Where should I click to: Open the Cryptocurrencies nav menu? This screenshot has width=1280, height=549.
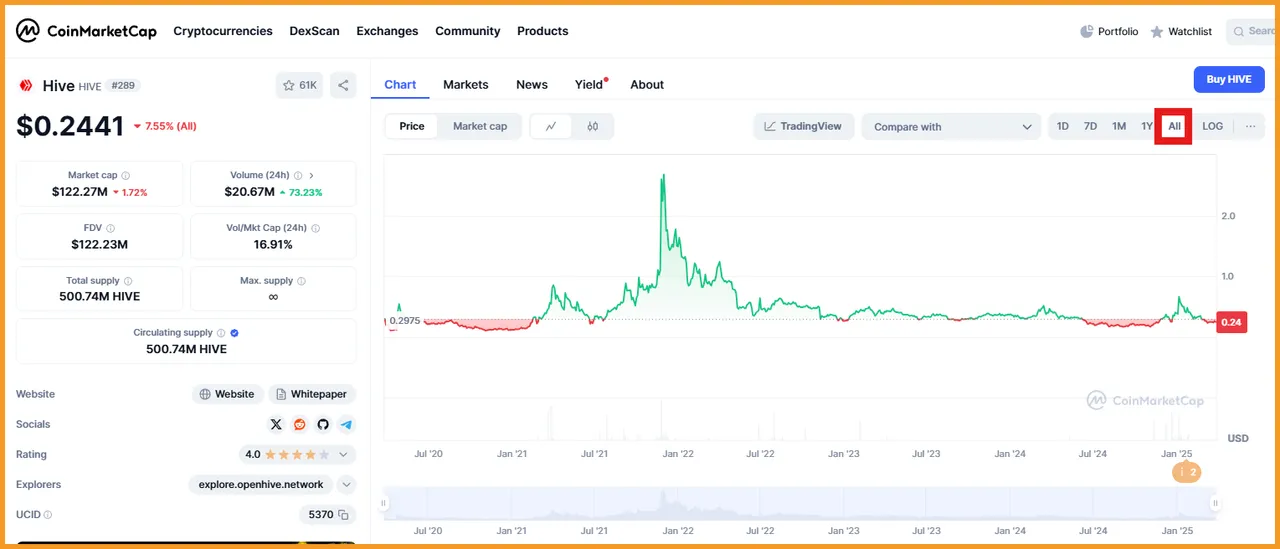(x=223, y=31)
